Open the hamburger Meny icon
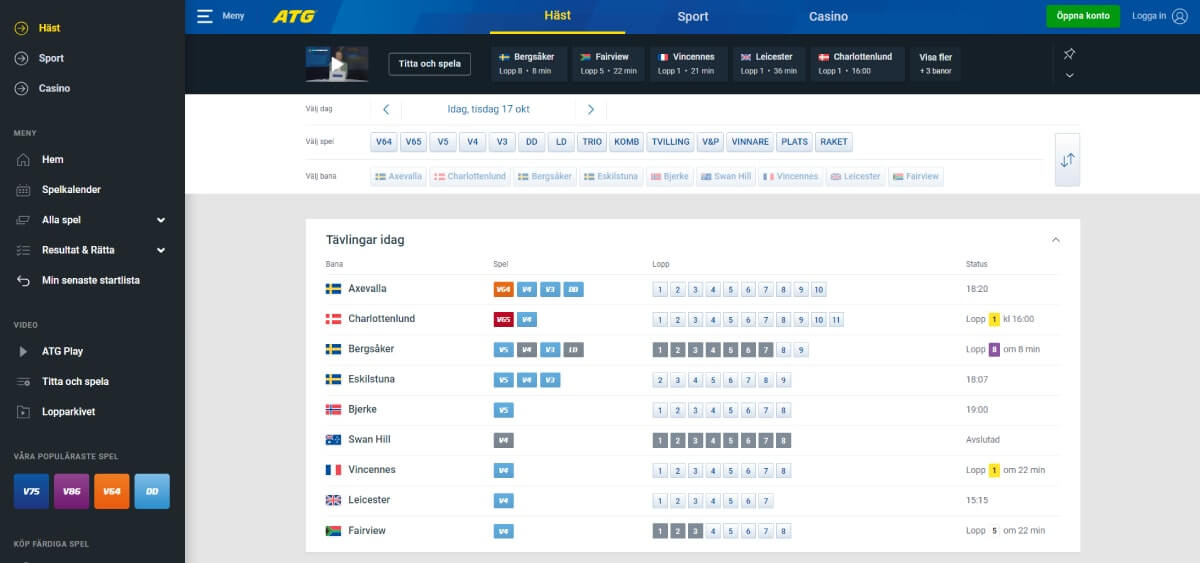 coord(205,16)
